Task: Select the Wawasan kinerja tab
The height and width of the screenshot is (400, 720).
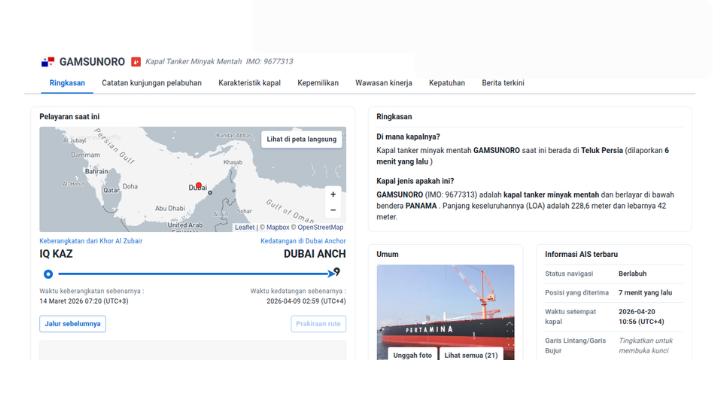Action: click(x=386, y=82)
